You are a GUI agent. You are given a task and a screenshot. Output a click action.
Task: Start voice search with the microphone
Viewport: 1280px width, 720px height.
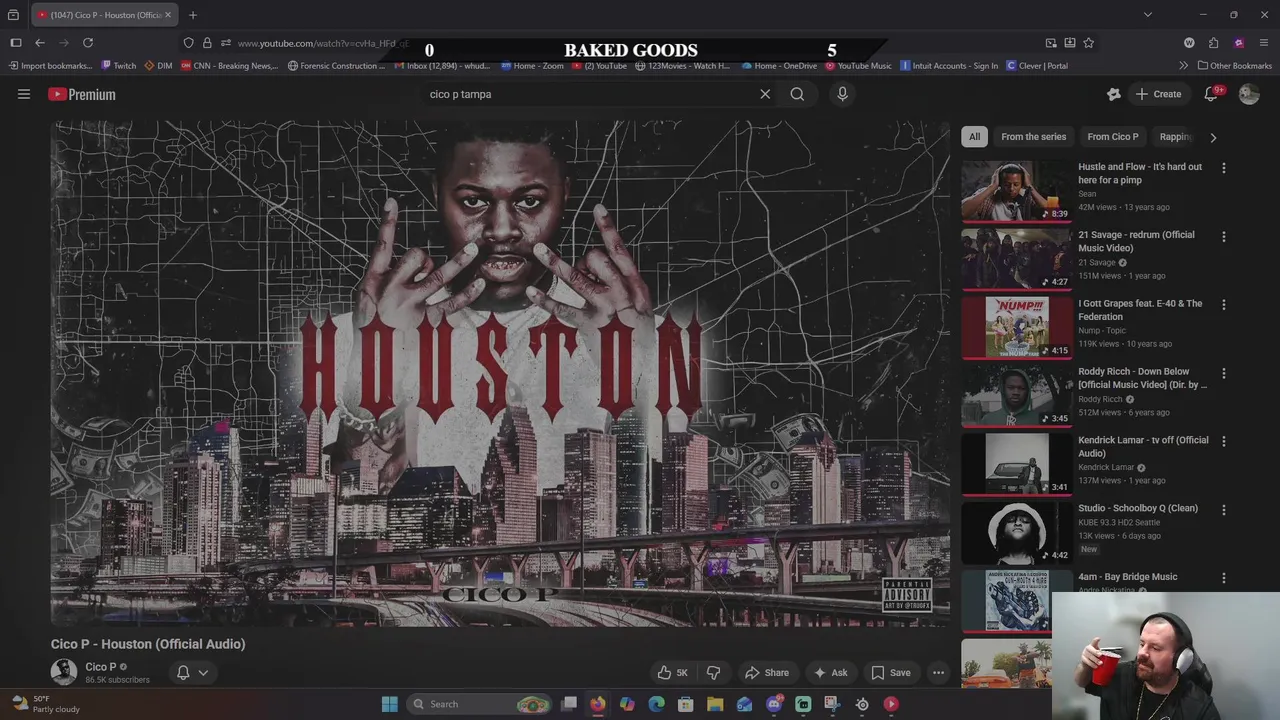(x=842, y=94)
